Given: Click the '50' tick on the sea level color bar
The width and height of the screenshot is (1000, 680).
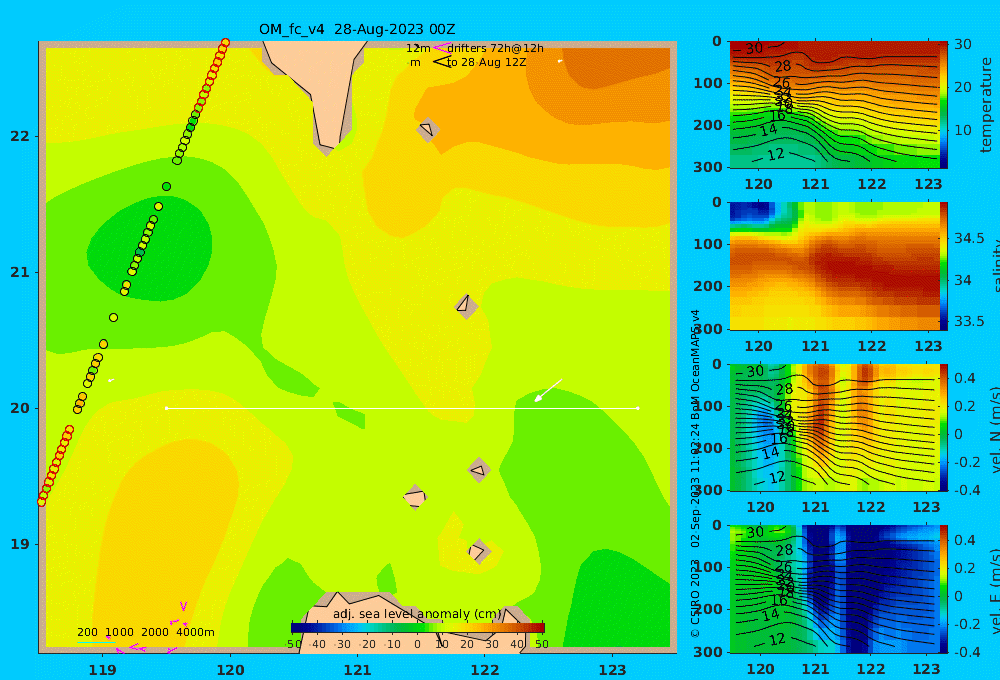Looking at the screenshot, I should pos(541,644).
